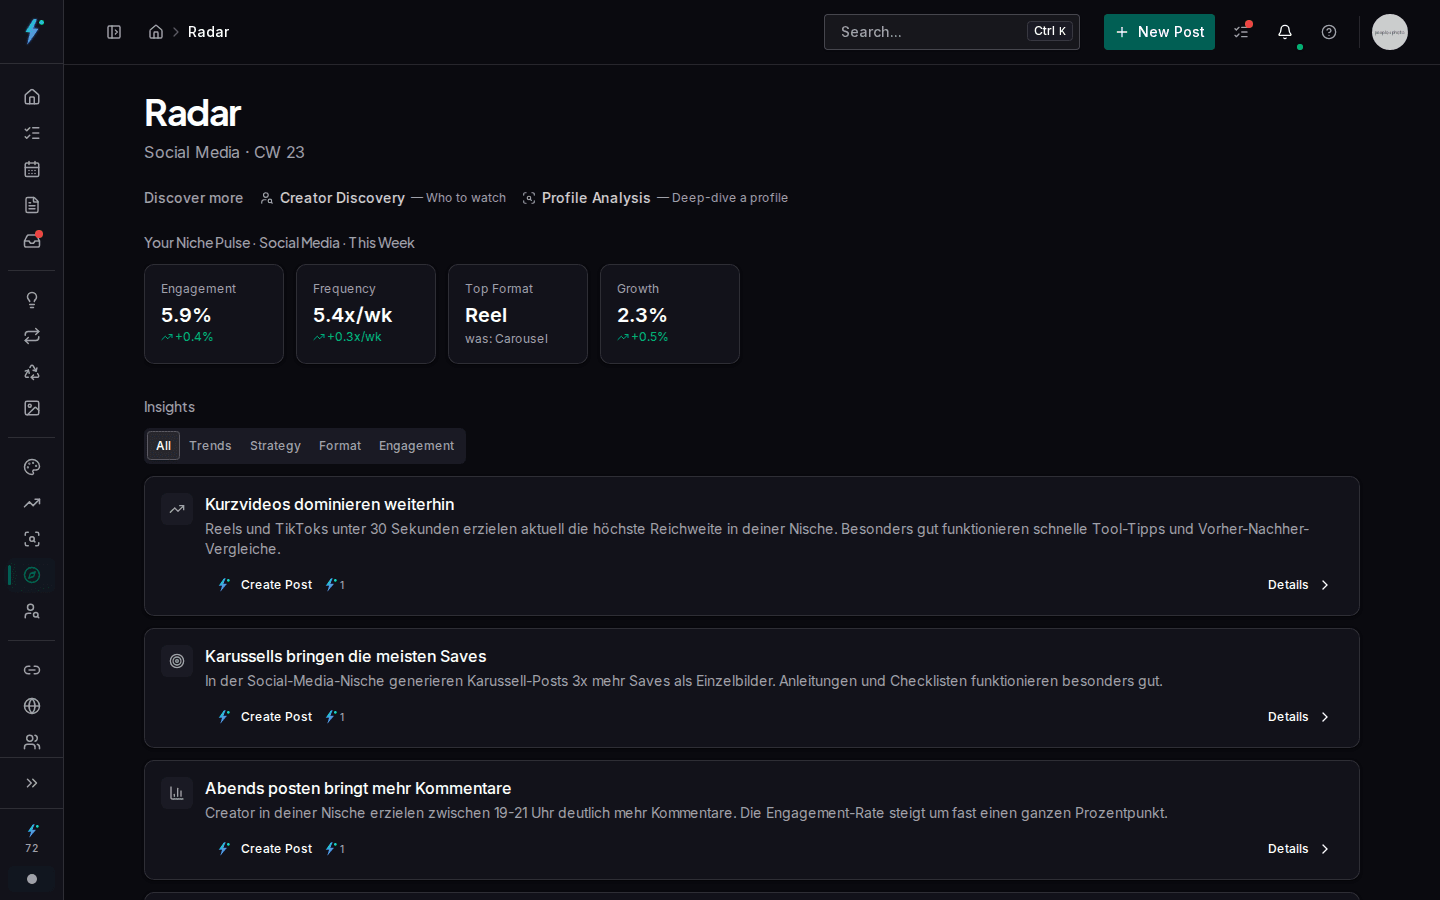Screen dimensions: 1440x900
Task: Click the 'Kurzvideos dominieren weiterhin' title
Action: [x=329, y=504]
